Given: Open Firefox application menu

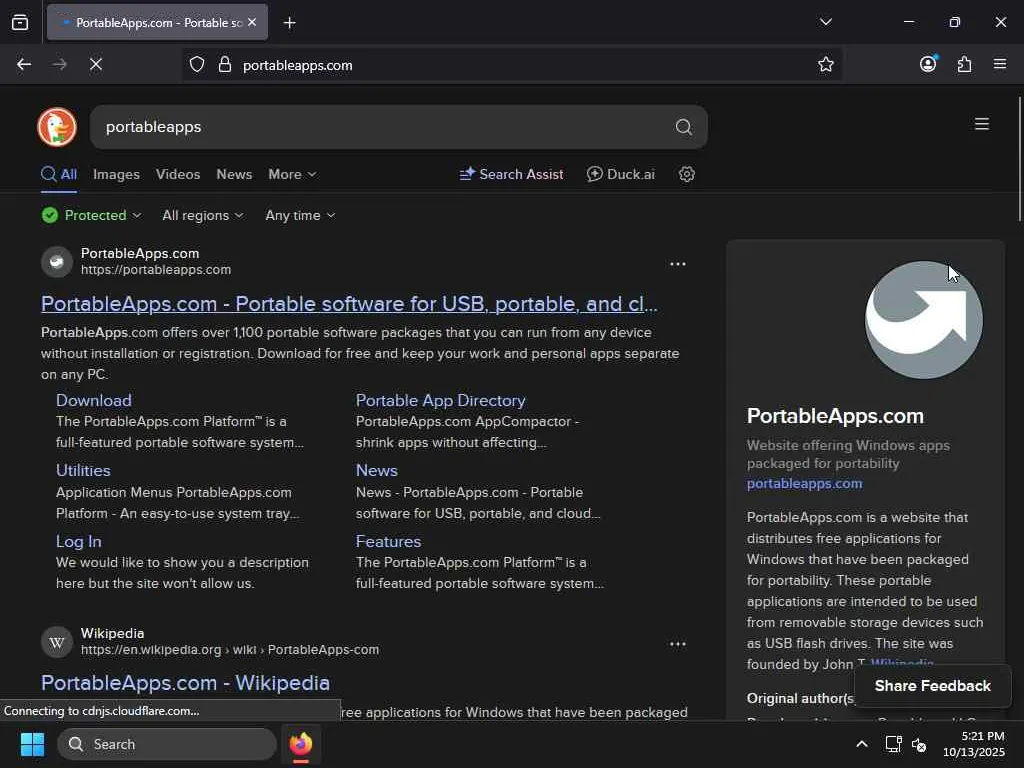Looking at the screenshot, I should tap(1000, 65).
